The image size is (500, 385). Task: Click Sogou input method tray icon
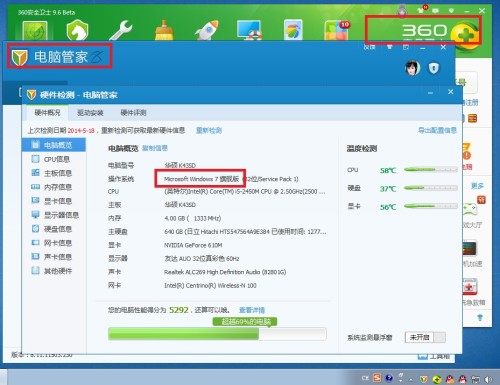click(x=377, y=378)
